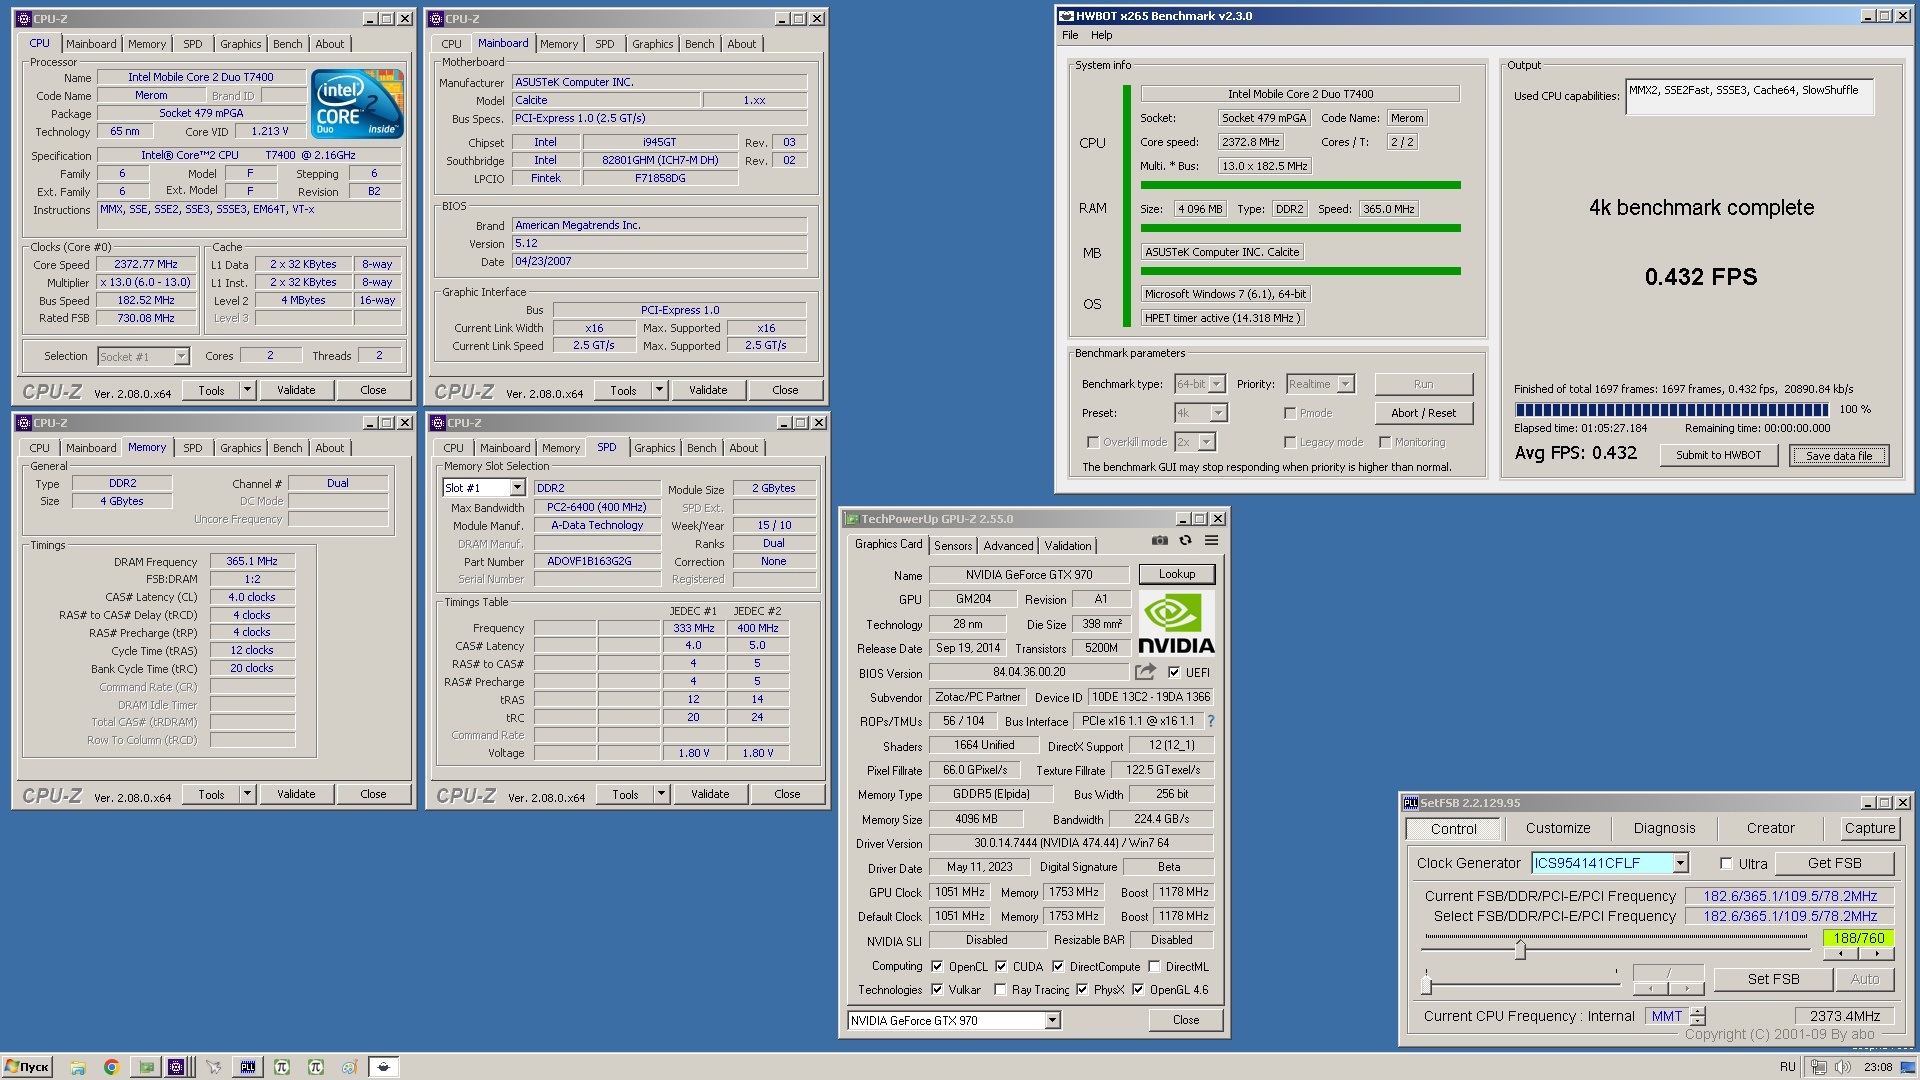The height and width of the screenshot is (1080, 1920).
Task: Click the GPU-Z title bar icon
Action: click(x=852, y=518)
